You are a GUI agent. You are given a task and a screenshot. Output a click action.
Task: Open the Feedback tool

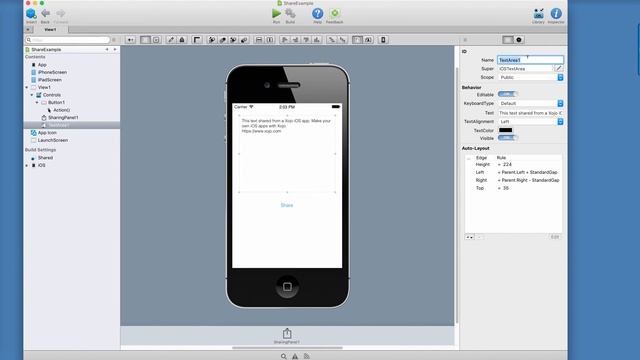click(335, 13)
